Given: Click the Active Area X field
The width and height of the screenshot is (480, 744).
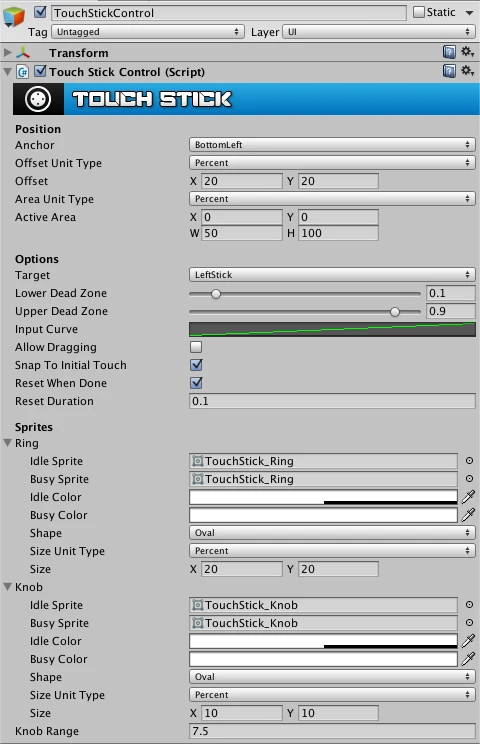Looking at the screenshot, I should 242,217.
